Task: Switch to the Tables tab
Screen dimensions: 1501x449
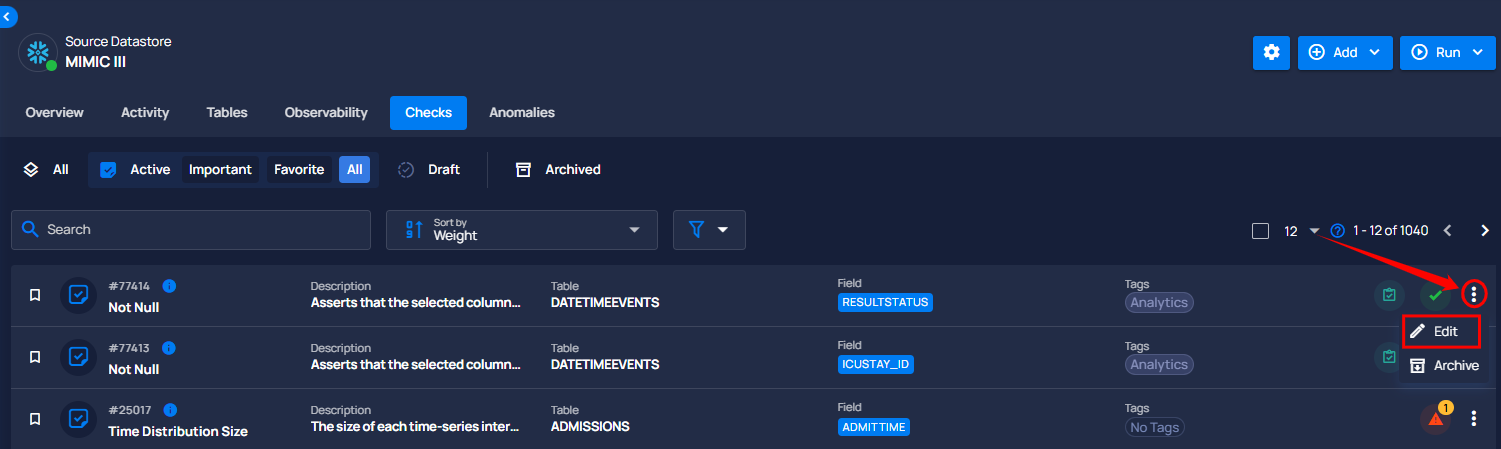Action: click(227, 113)
